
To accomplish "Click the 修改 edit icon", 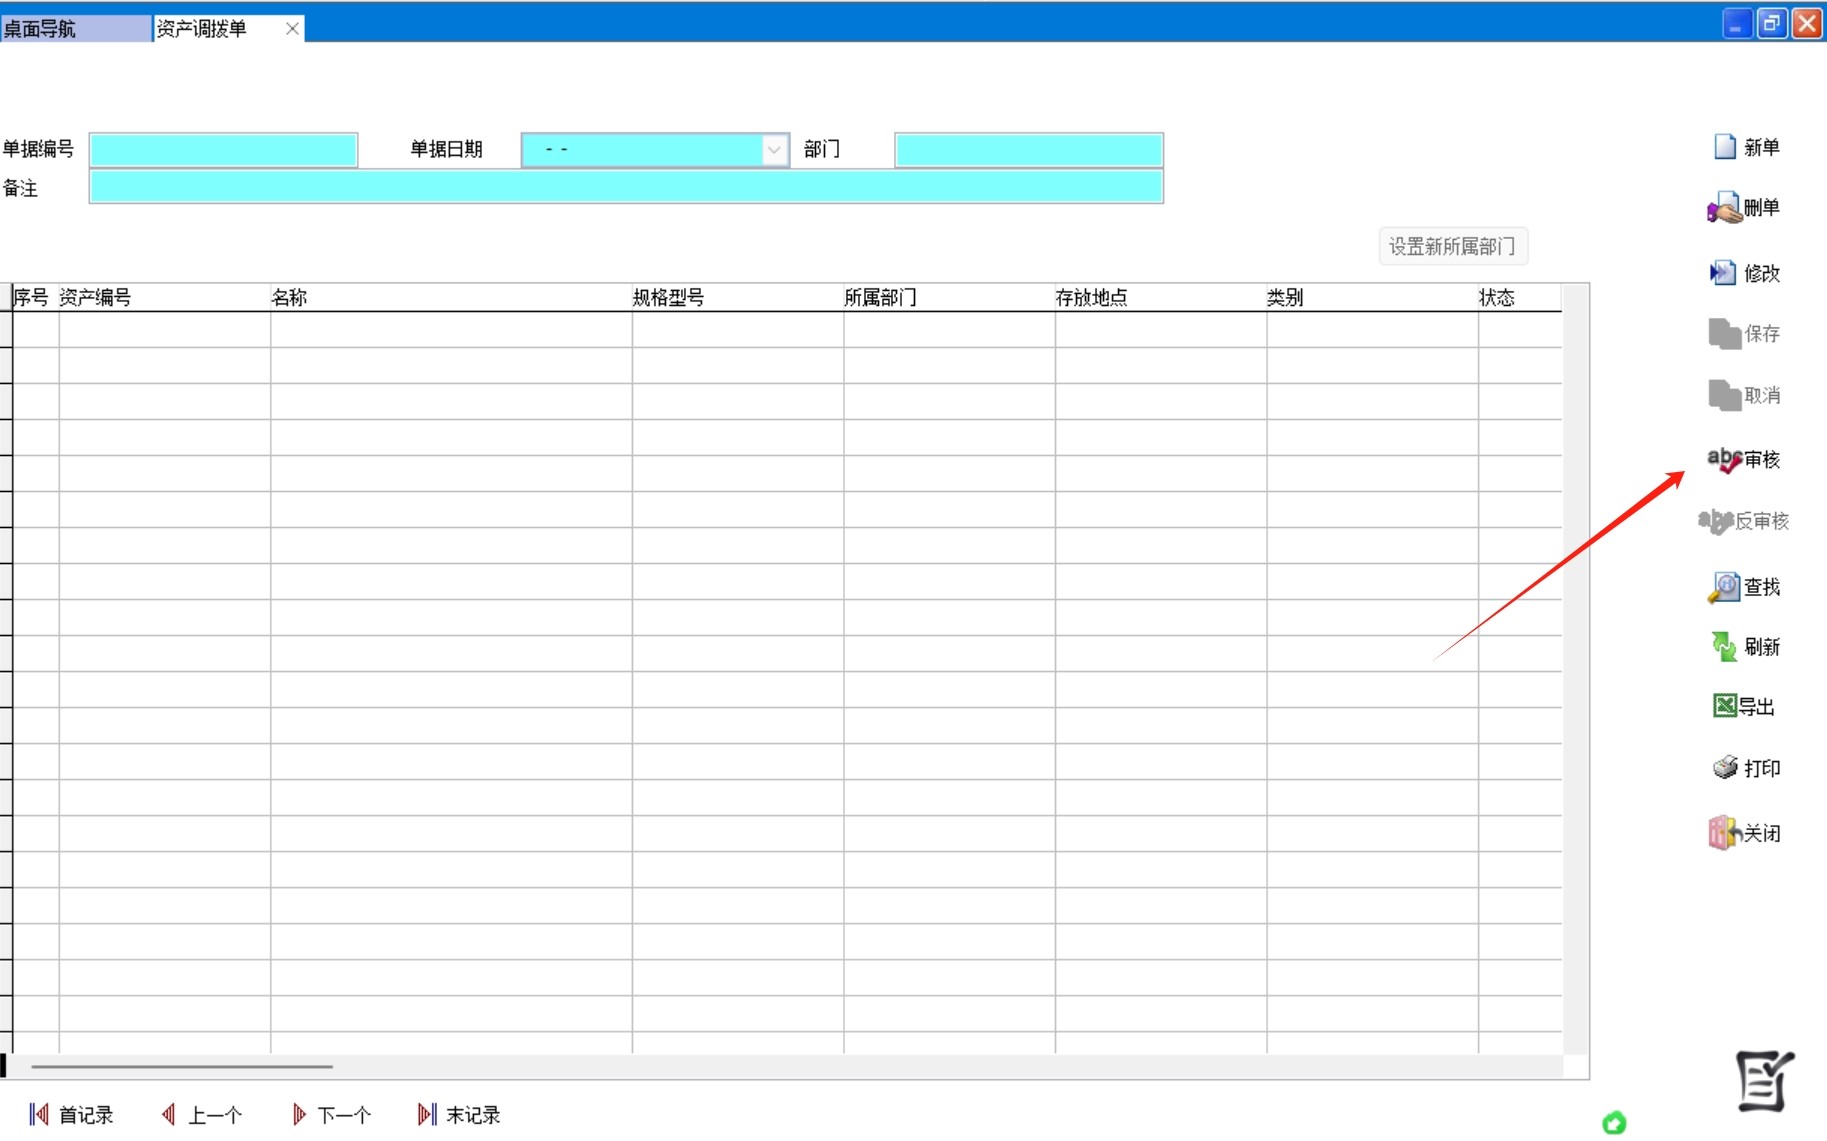I will click(1723, 273).
